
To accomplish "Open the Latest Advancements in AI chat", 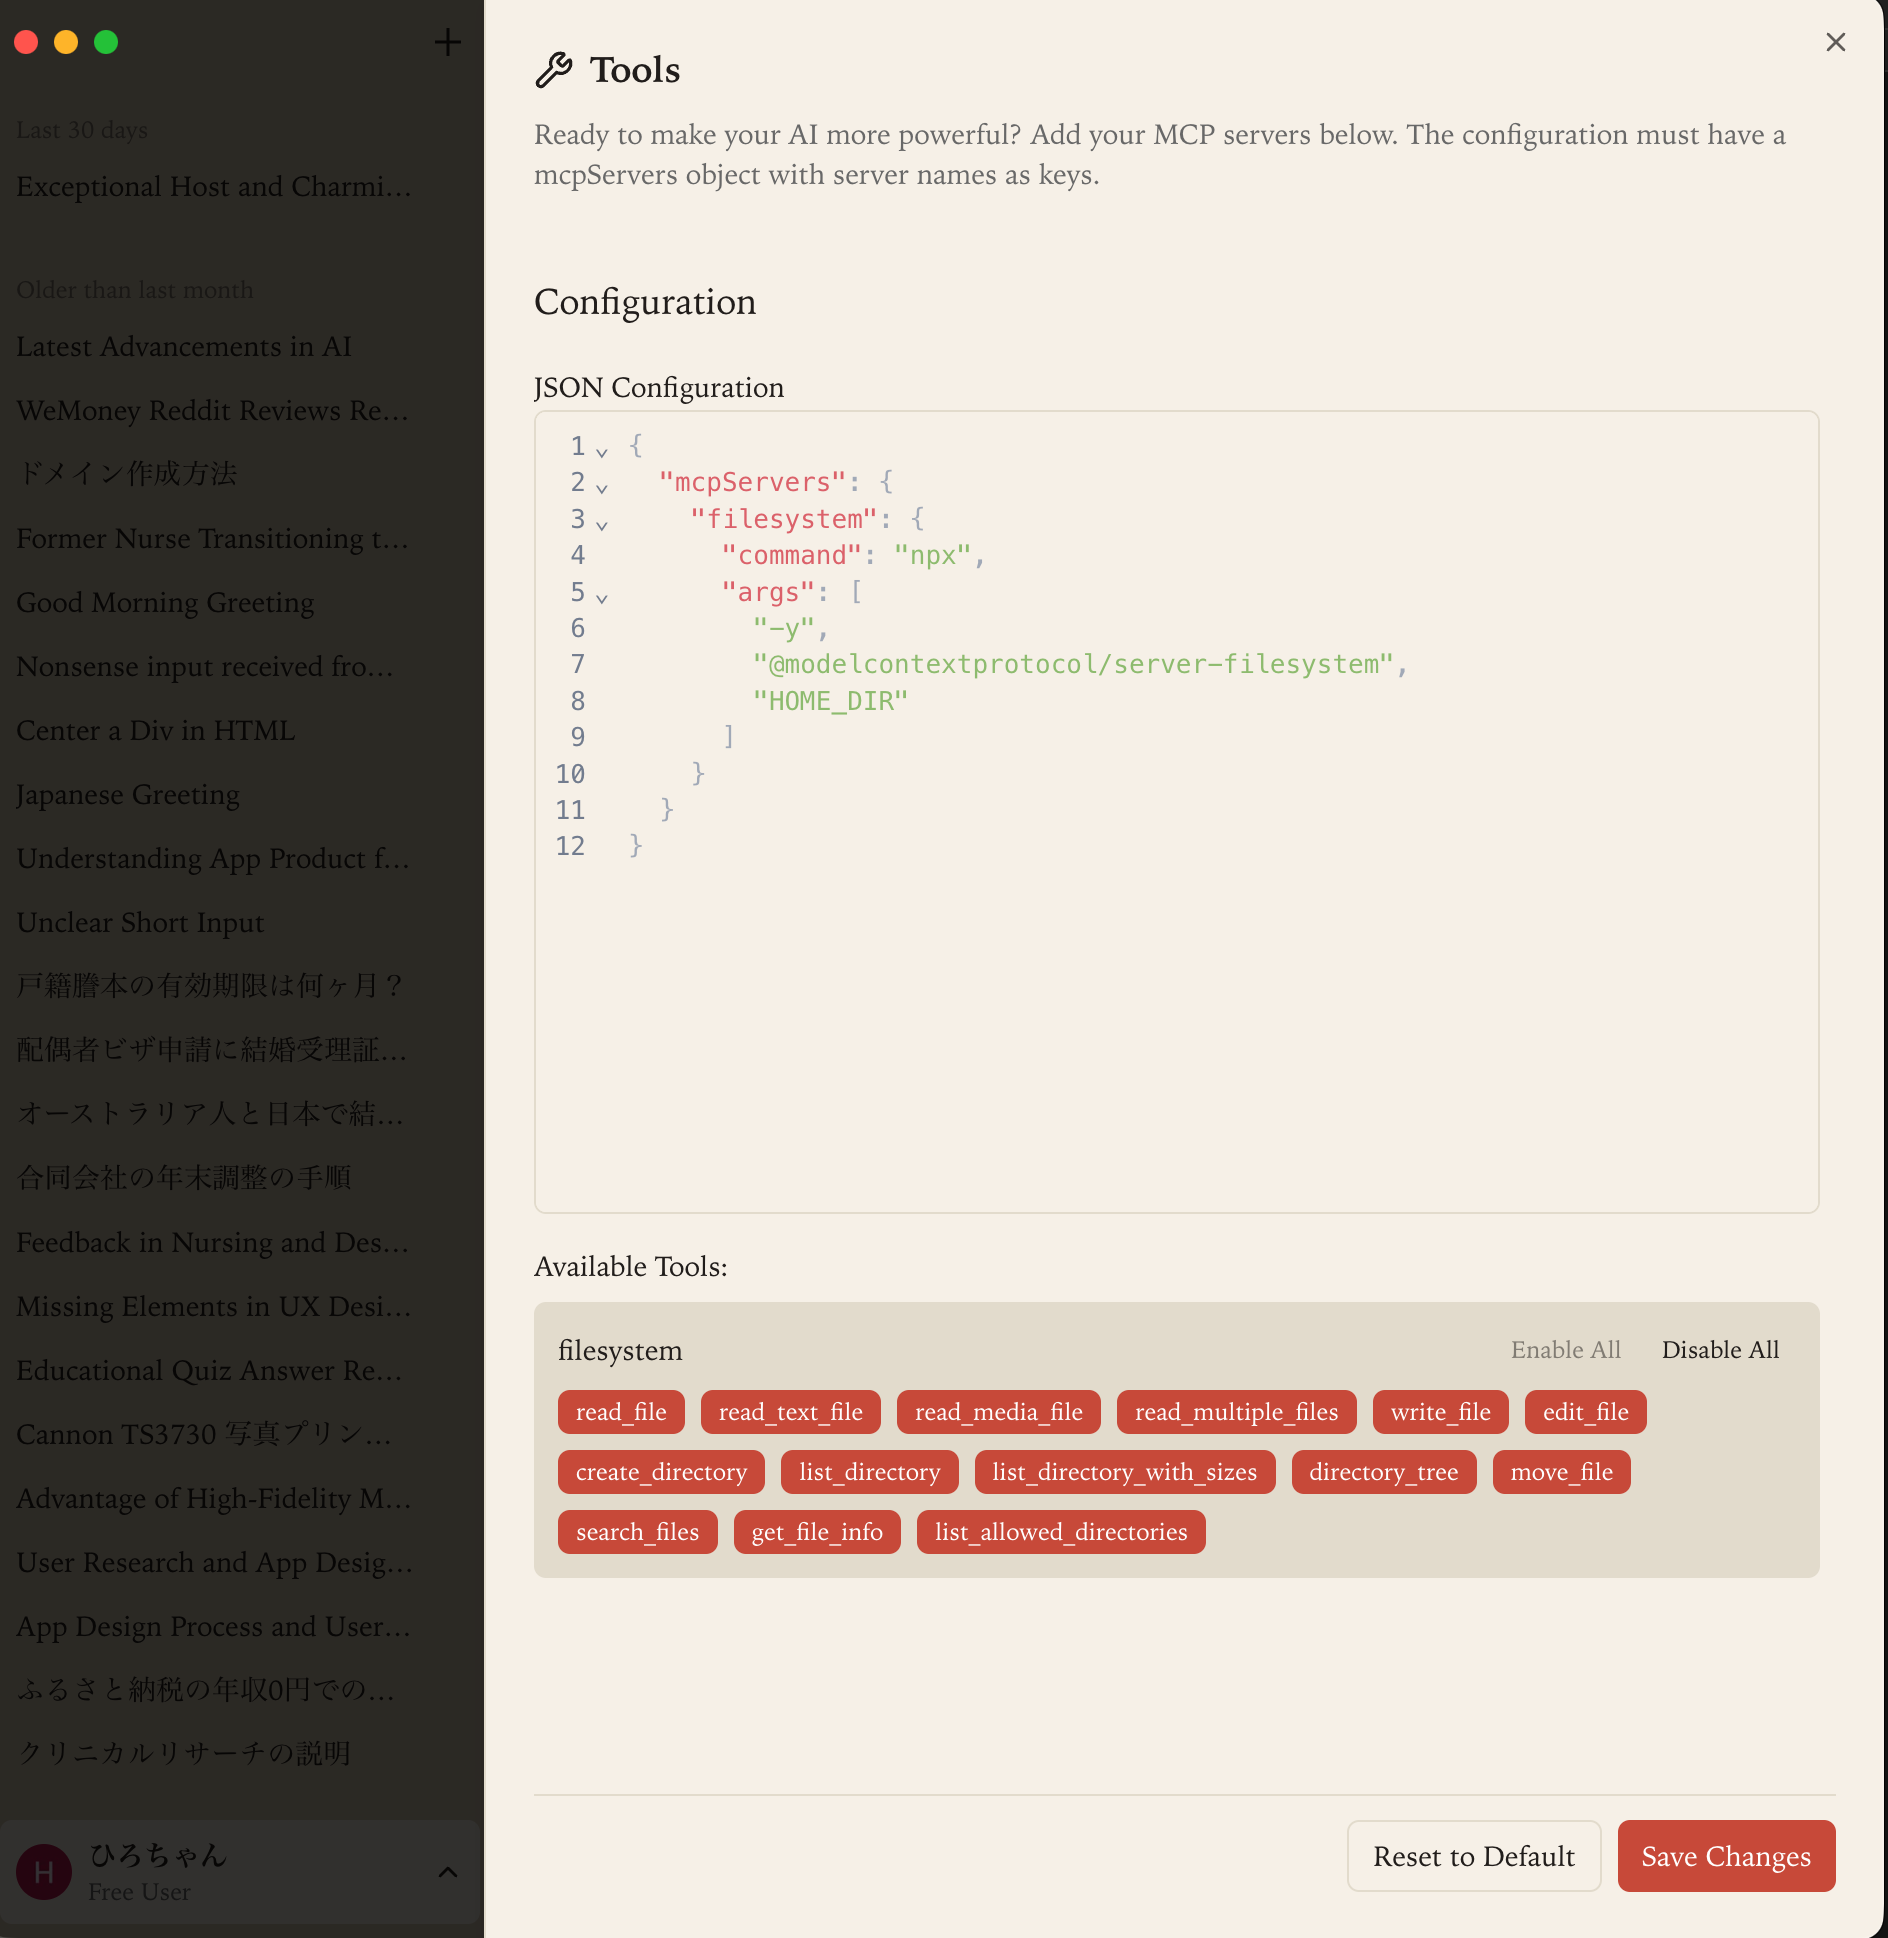I will [184, 346].
